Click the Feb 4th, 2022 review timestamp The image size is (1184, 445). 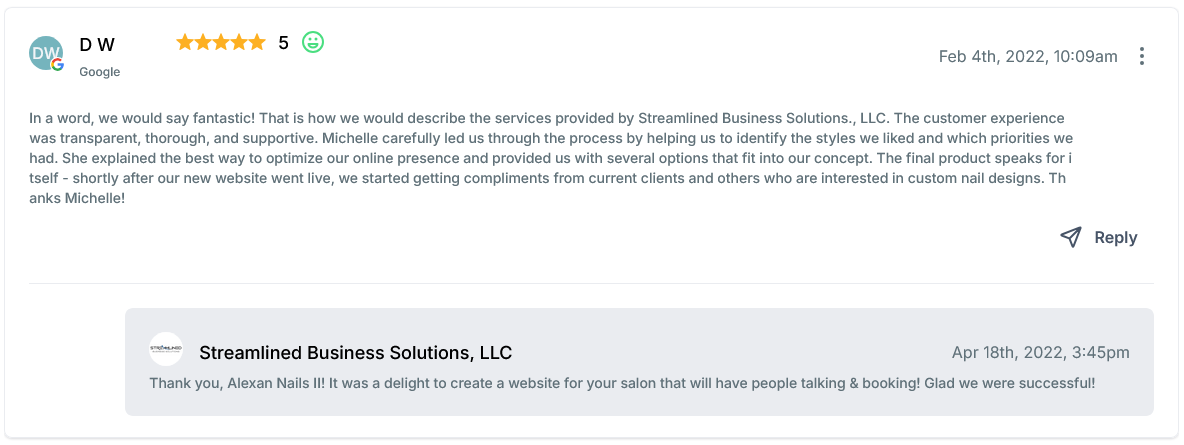1027,57
